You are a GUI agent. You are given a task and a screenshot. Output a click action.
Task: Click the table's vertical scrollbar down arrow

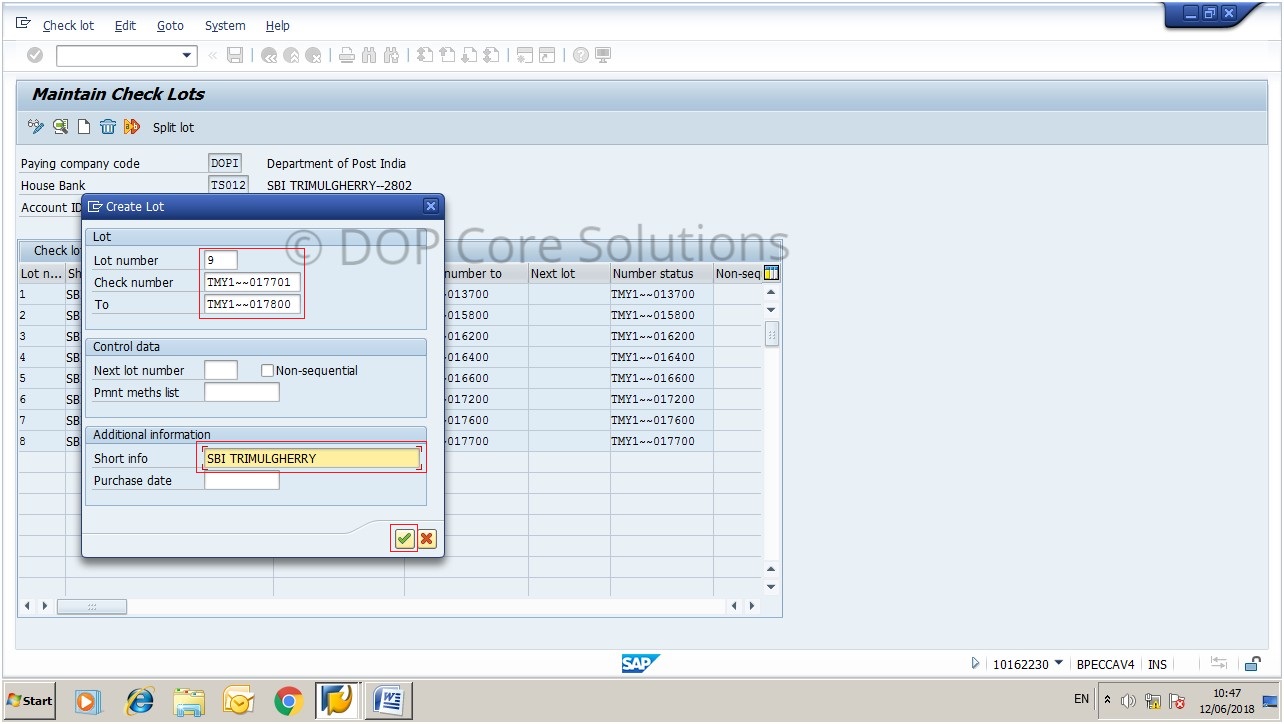[771, 587]
